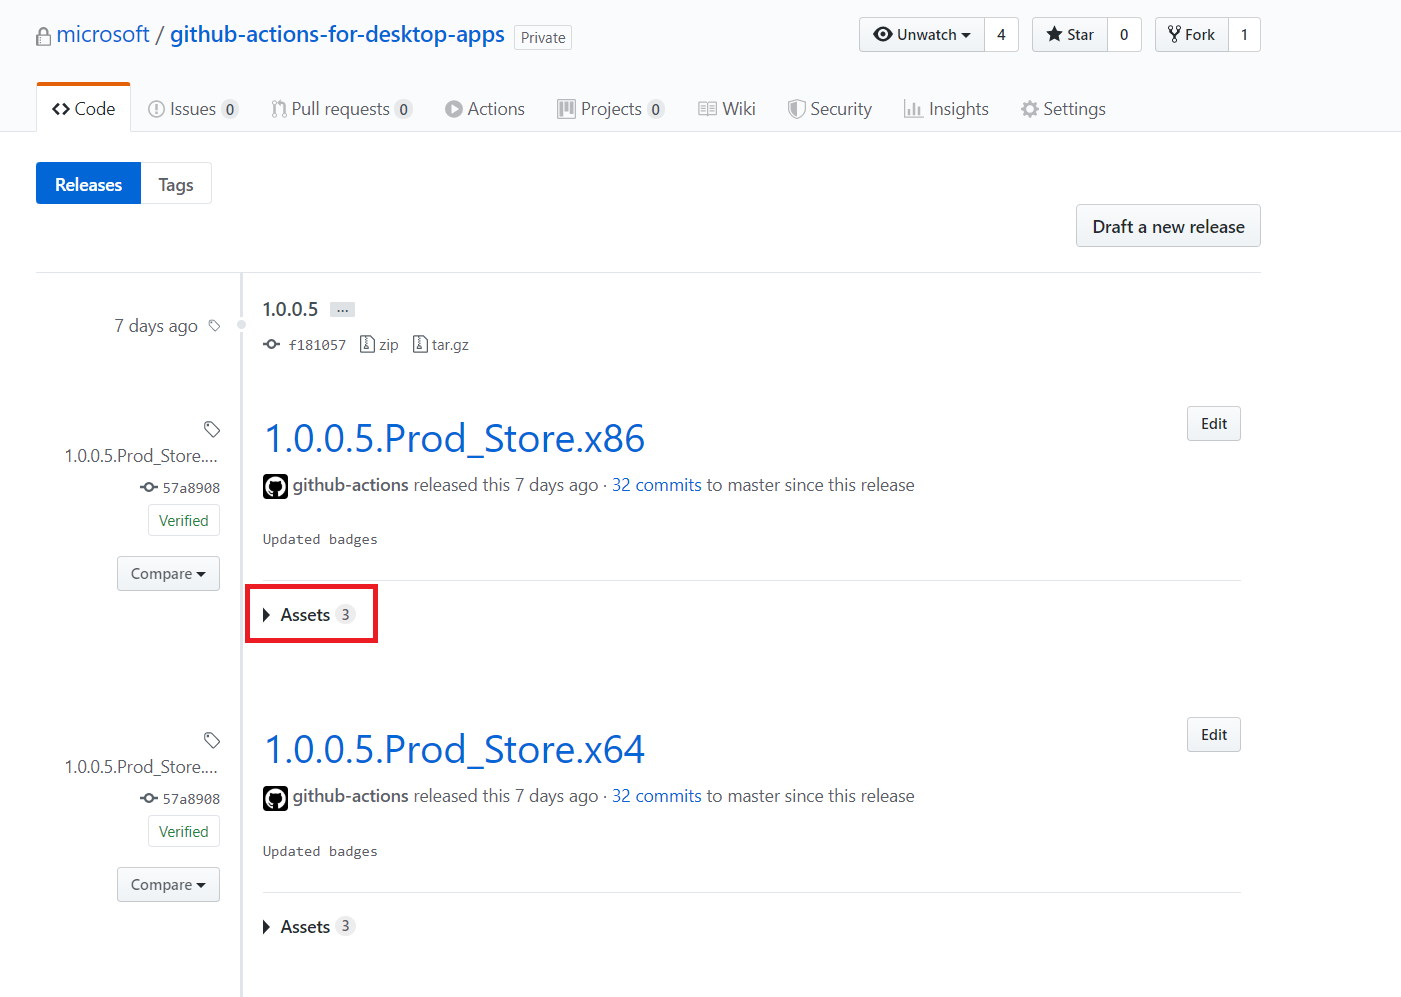The image size is (1401, 997).
Task: Click the stargazers count 0
Action: [1124, 35]
